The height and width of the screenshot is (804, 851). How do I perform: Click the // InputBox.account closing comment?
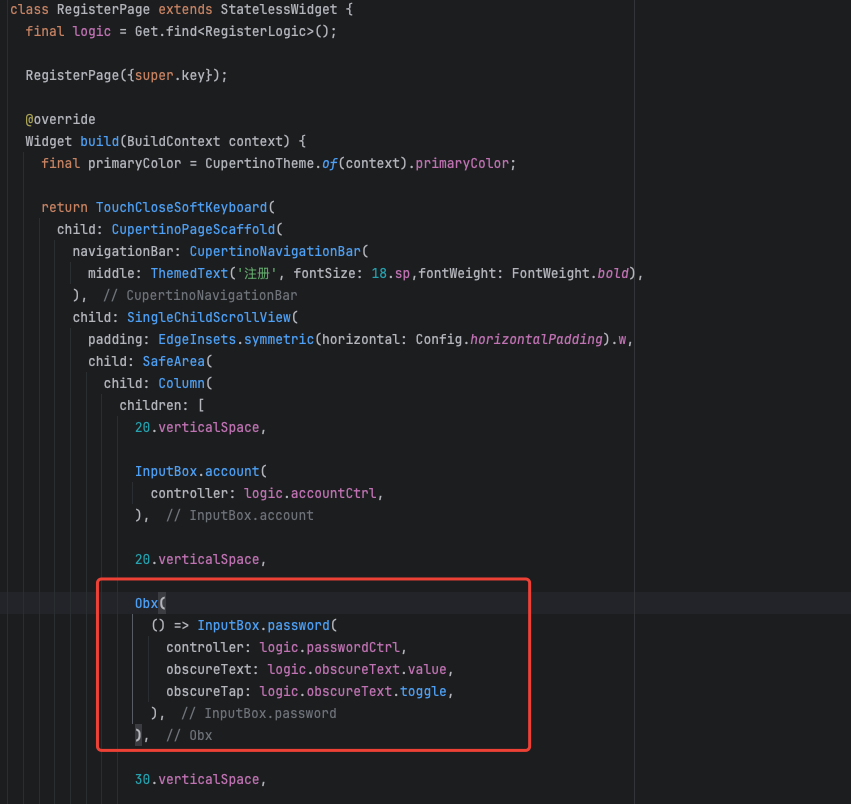(x=240, y=516)
